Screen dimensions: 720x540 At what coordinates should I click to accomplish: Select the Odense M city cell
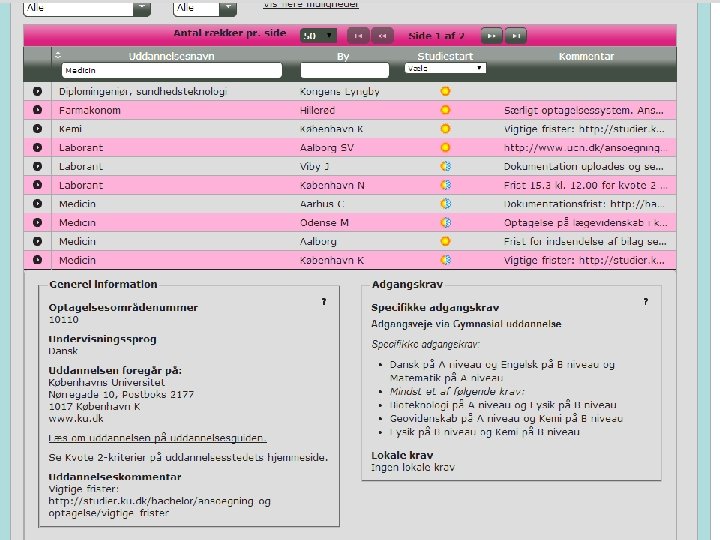click(x=324, y=223)
